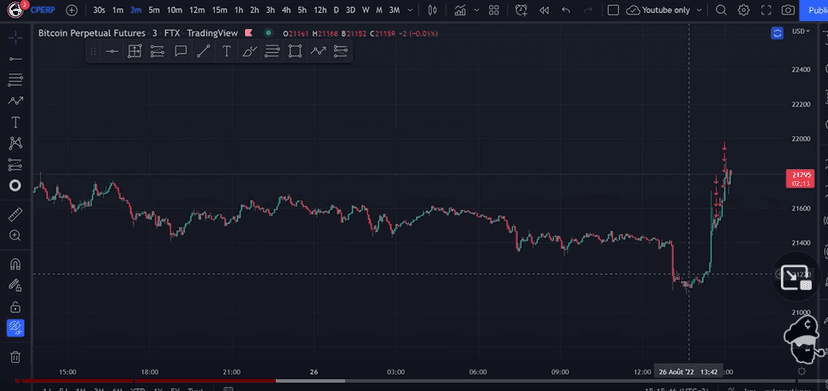The height and width of the screenshot is (391, 828).
Task: Open the candlestick chart style selector
Action: (432, 10)
